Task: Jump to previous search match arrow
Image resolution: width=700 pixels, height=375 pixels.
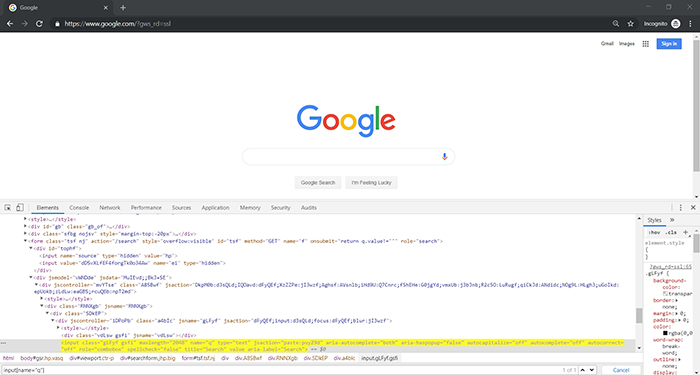Action: pyautogui.click(x=583, y=370)
